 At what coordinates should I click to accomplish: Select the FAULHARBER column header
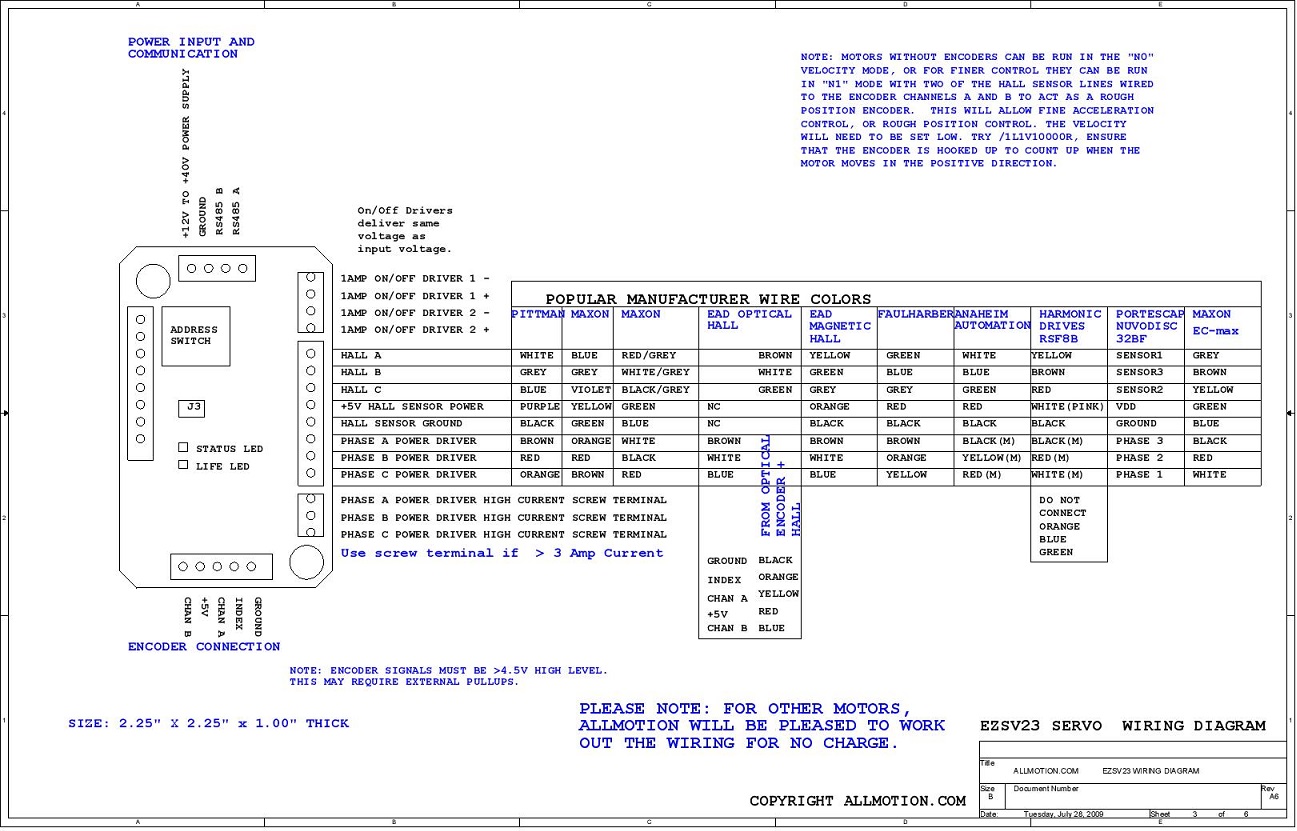915,314
